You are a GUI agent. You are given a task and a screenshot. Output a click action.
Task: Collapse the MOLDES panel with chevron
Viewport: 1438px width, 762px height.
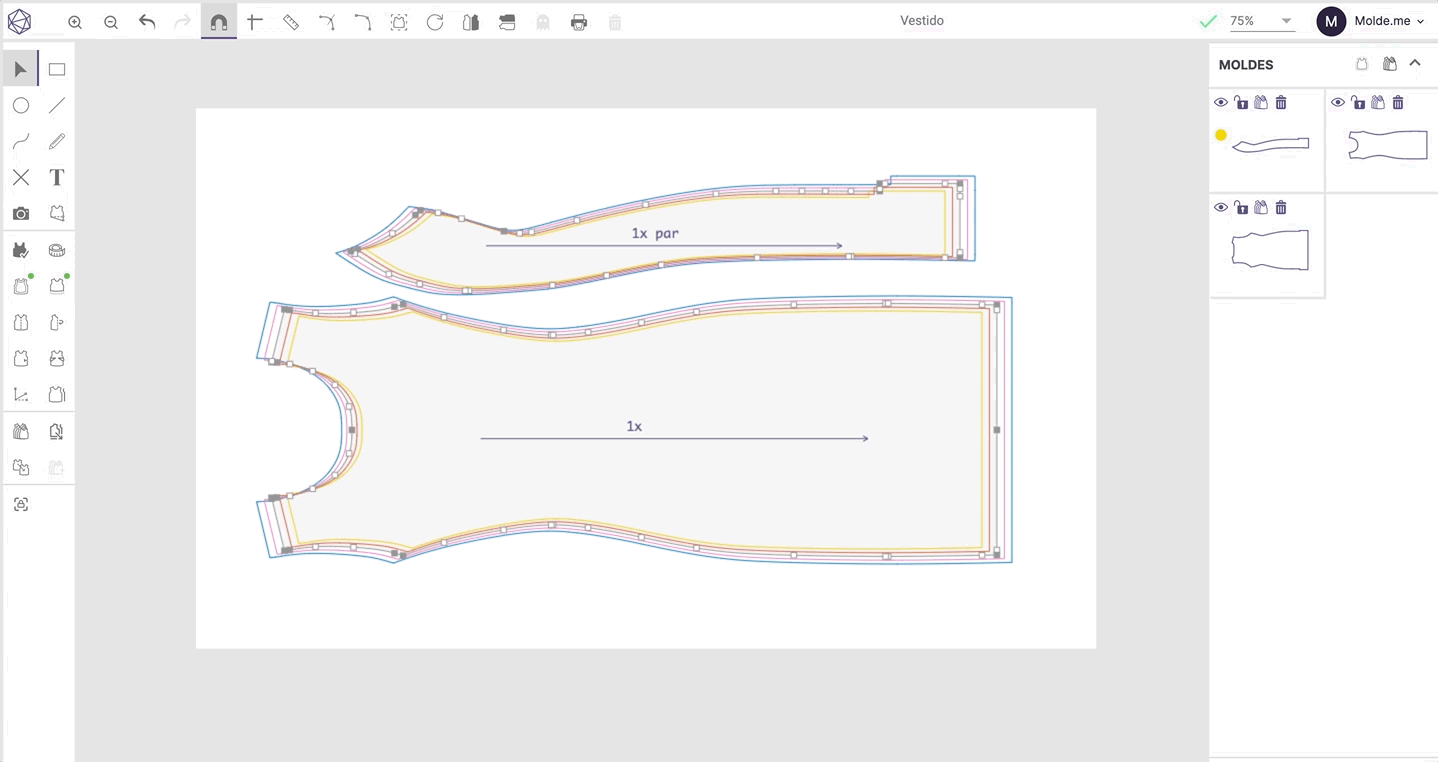click(1415, 64)
